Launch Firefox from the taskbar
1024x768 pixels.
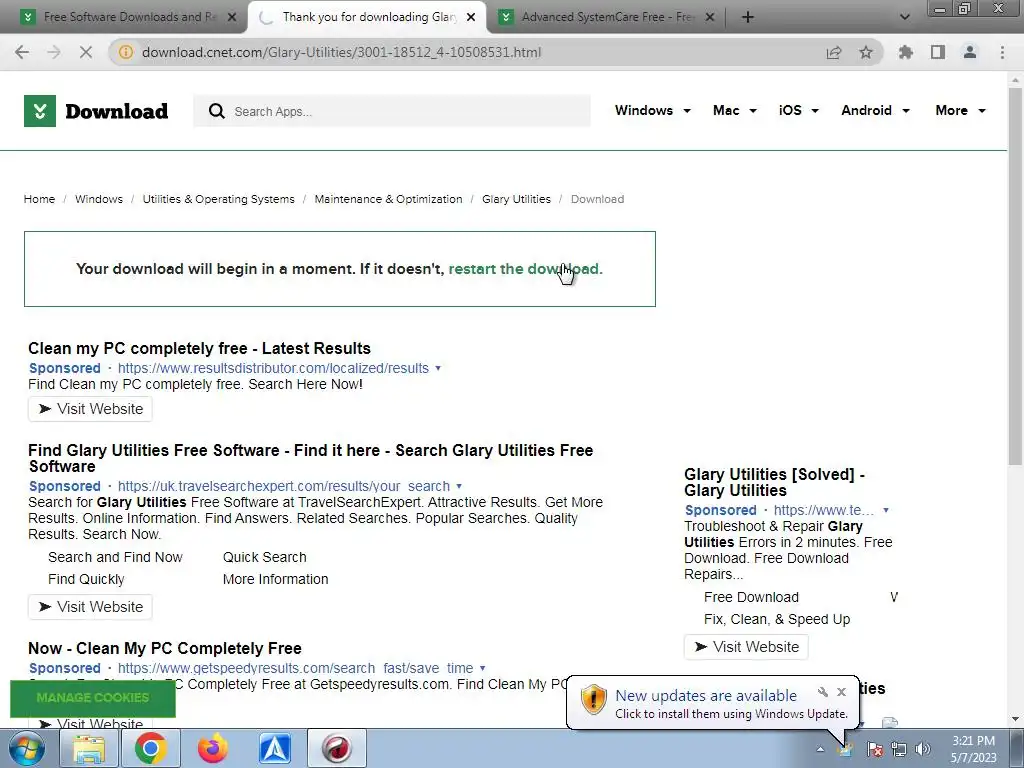pos(213,748)
